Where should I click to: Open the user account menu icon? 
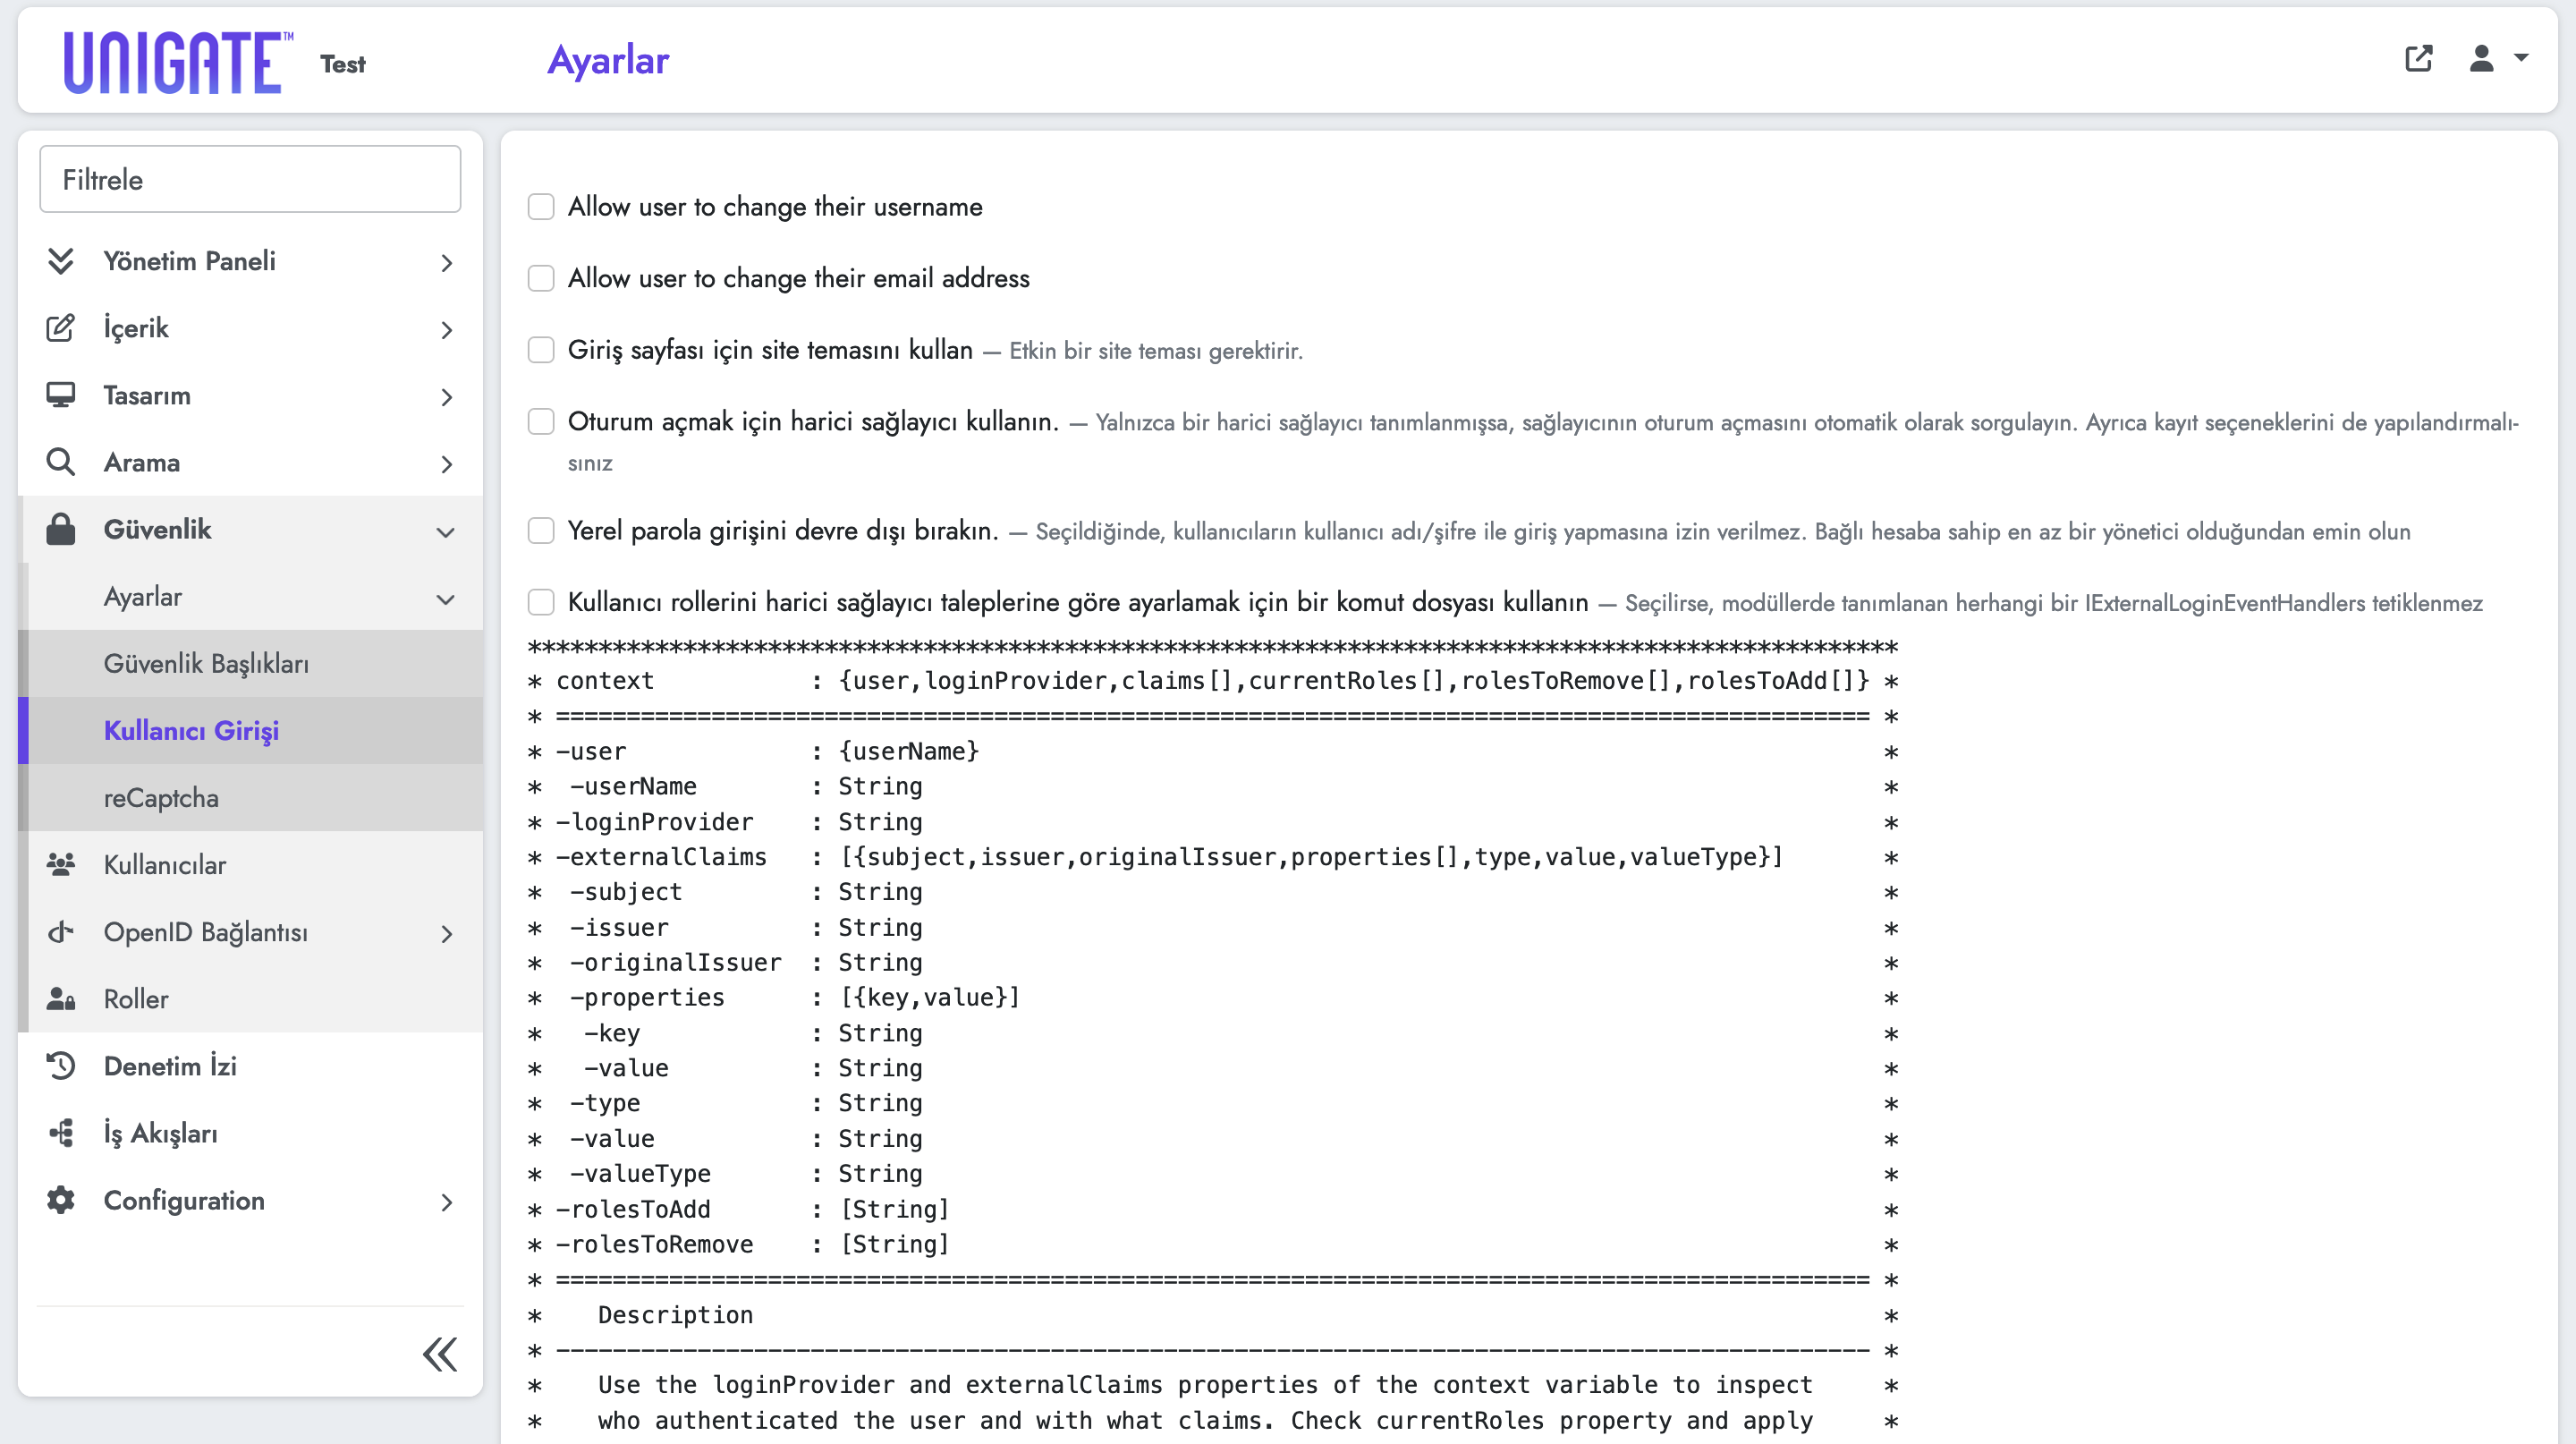2481,58
